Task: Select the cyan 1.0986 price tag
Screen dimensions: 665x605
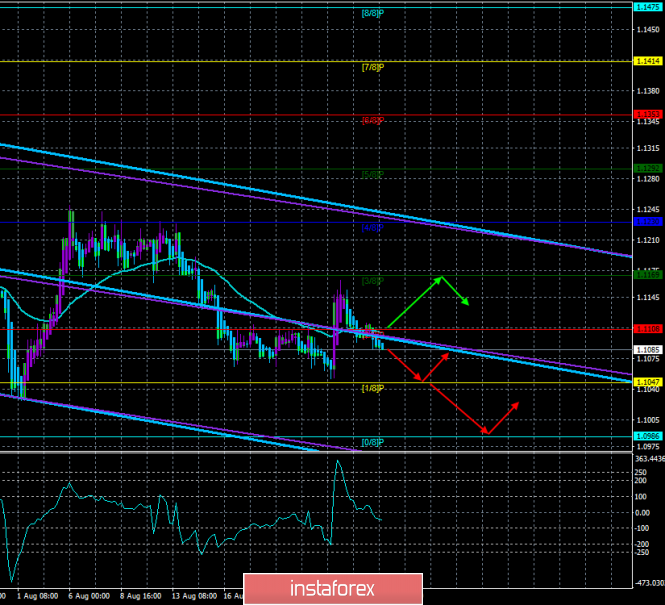Action: coord(646,435)
